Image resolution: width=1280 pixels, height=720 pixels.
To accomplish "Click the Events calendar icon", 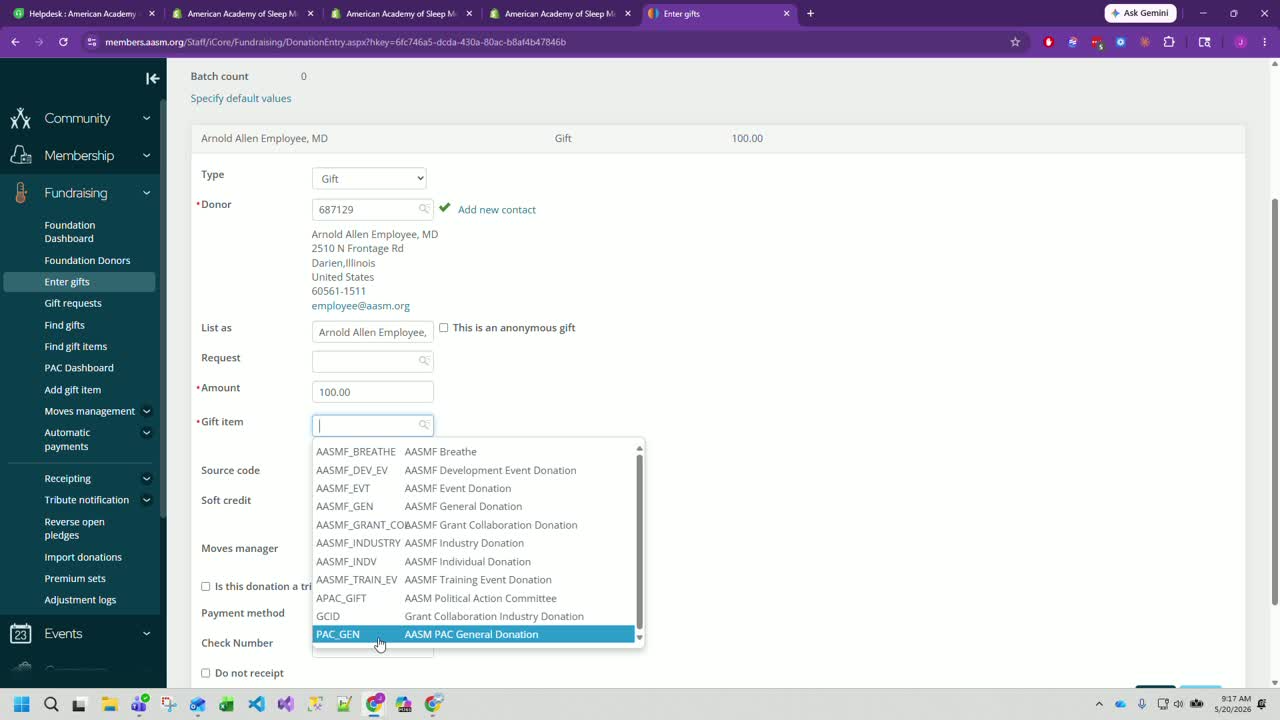I will [x=20, y=633].
